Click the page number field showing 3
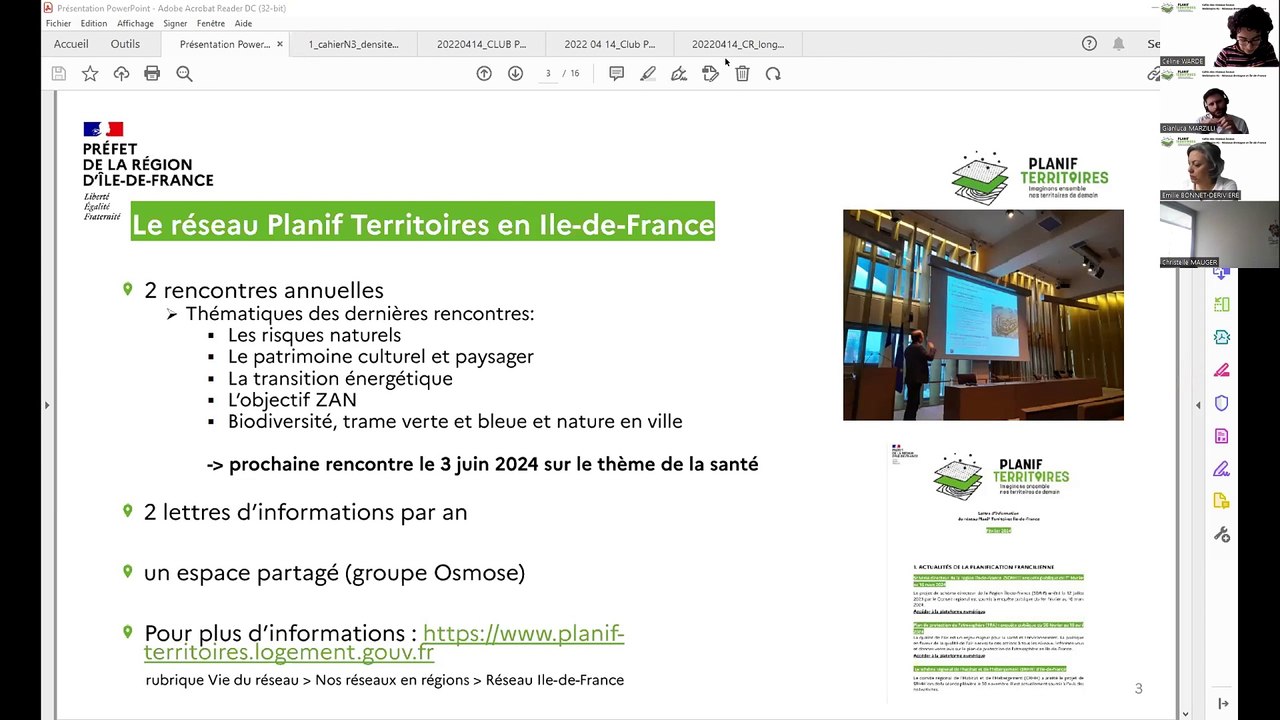 tap(548, 73)
